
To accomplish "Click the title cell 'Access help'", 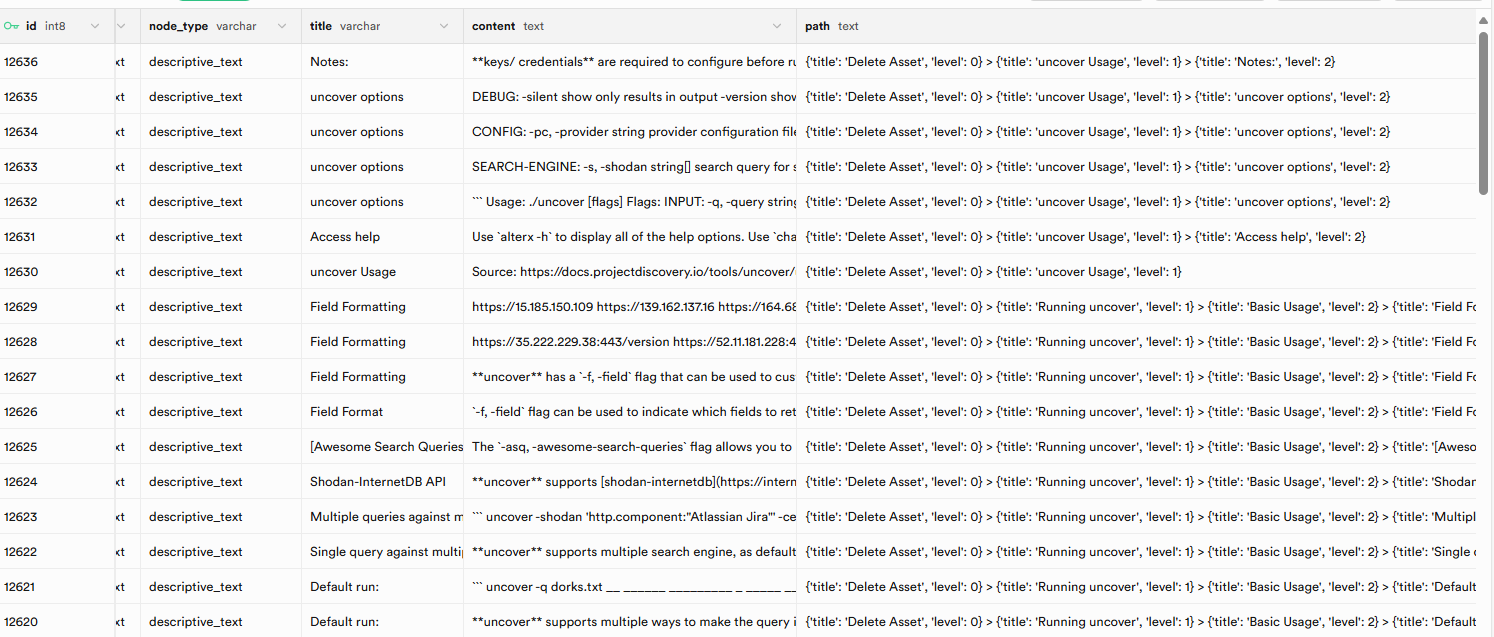I will (383, 237).
